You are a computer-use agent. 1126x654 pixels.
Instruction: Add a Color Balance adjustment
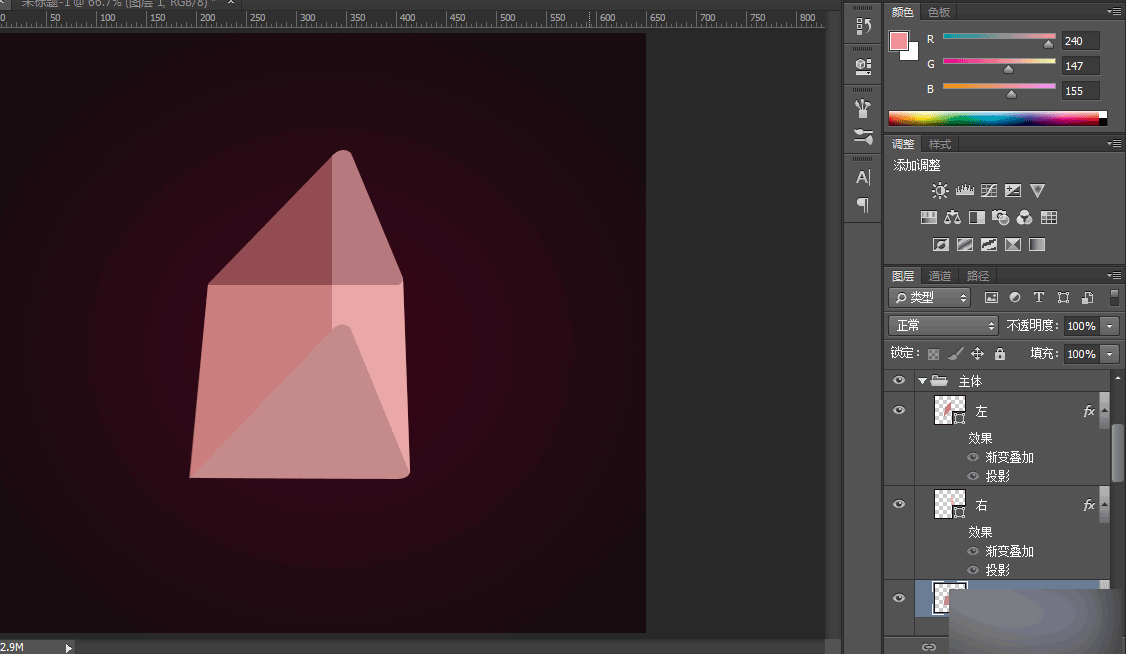click(x=952, y=218)
